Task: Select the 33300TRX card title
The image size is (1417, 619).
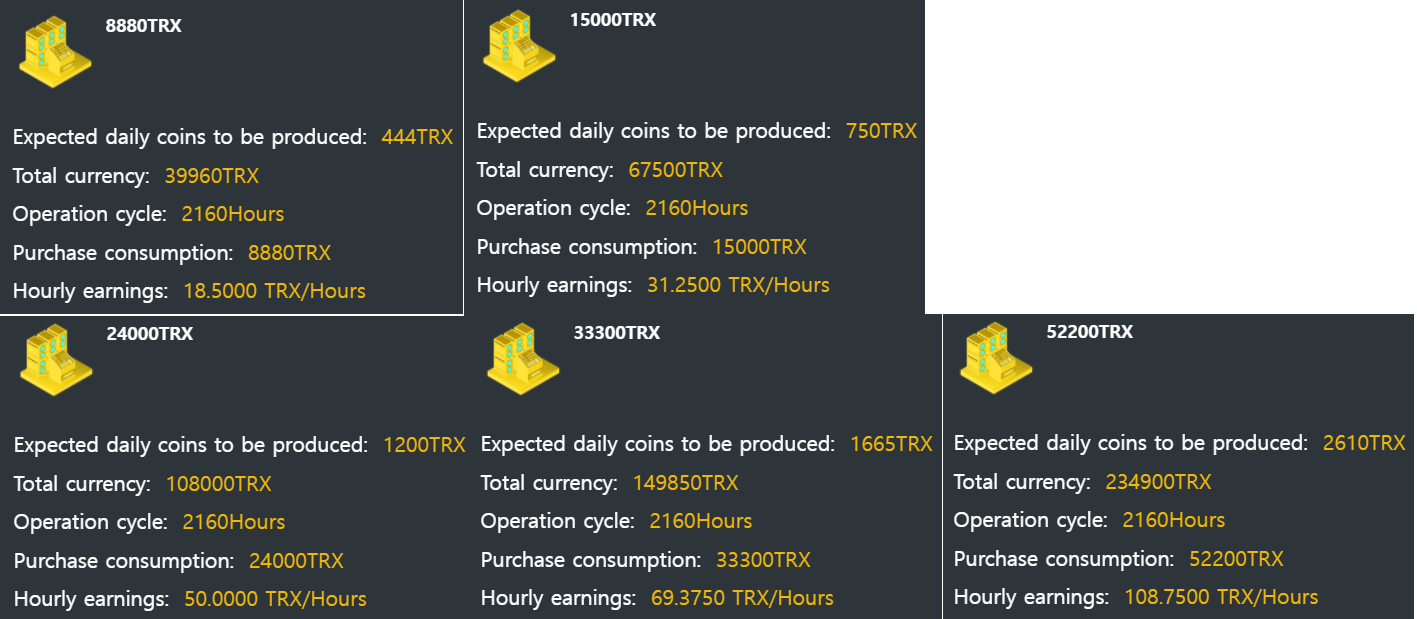Action: [617, 333]
